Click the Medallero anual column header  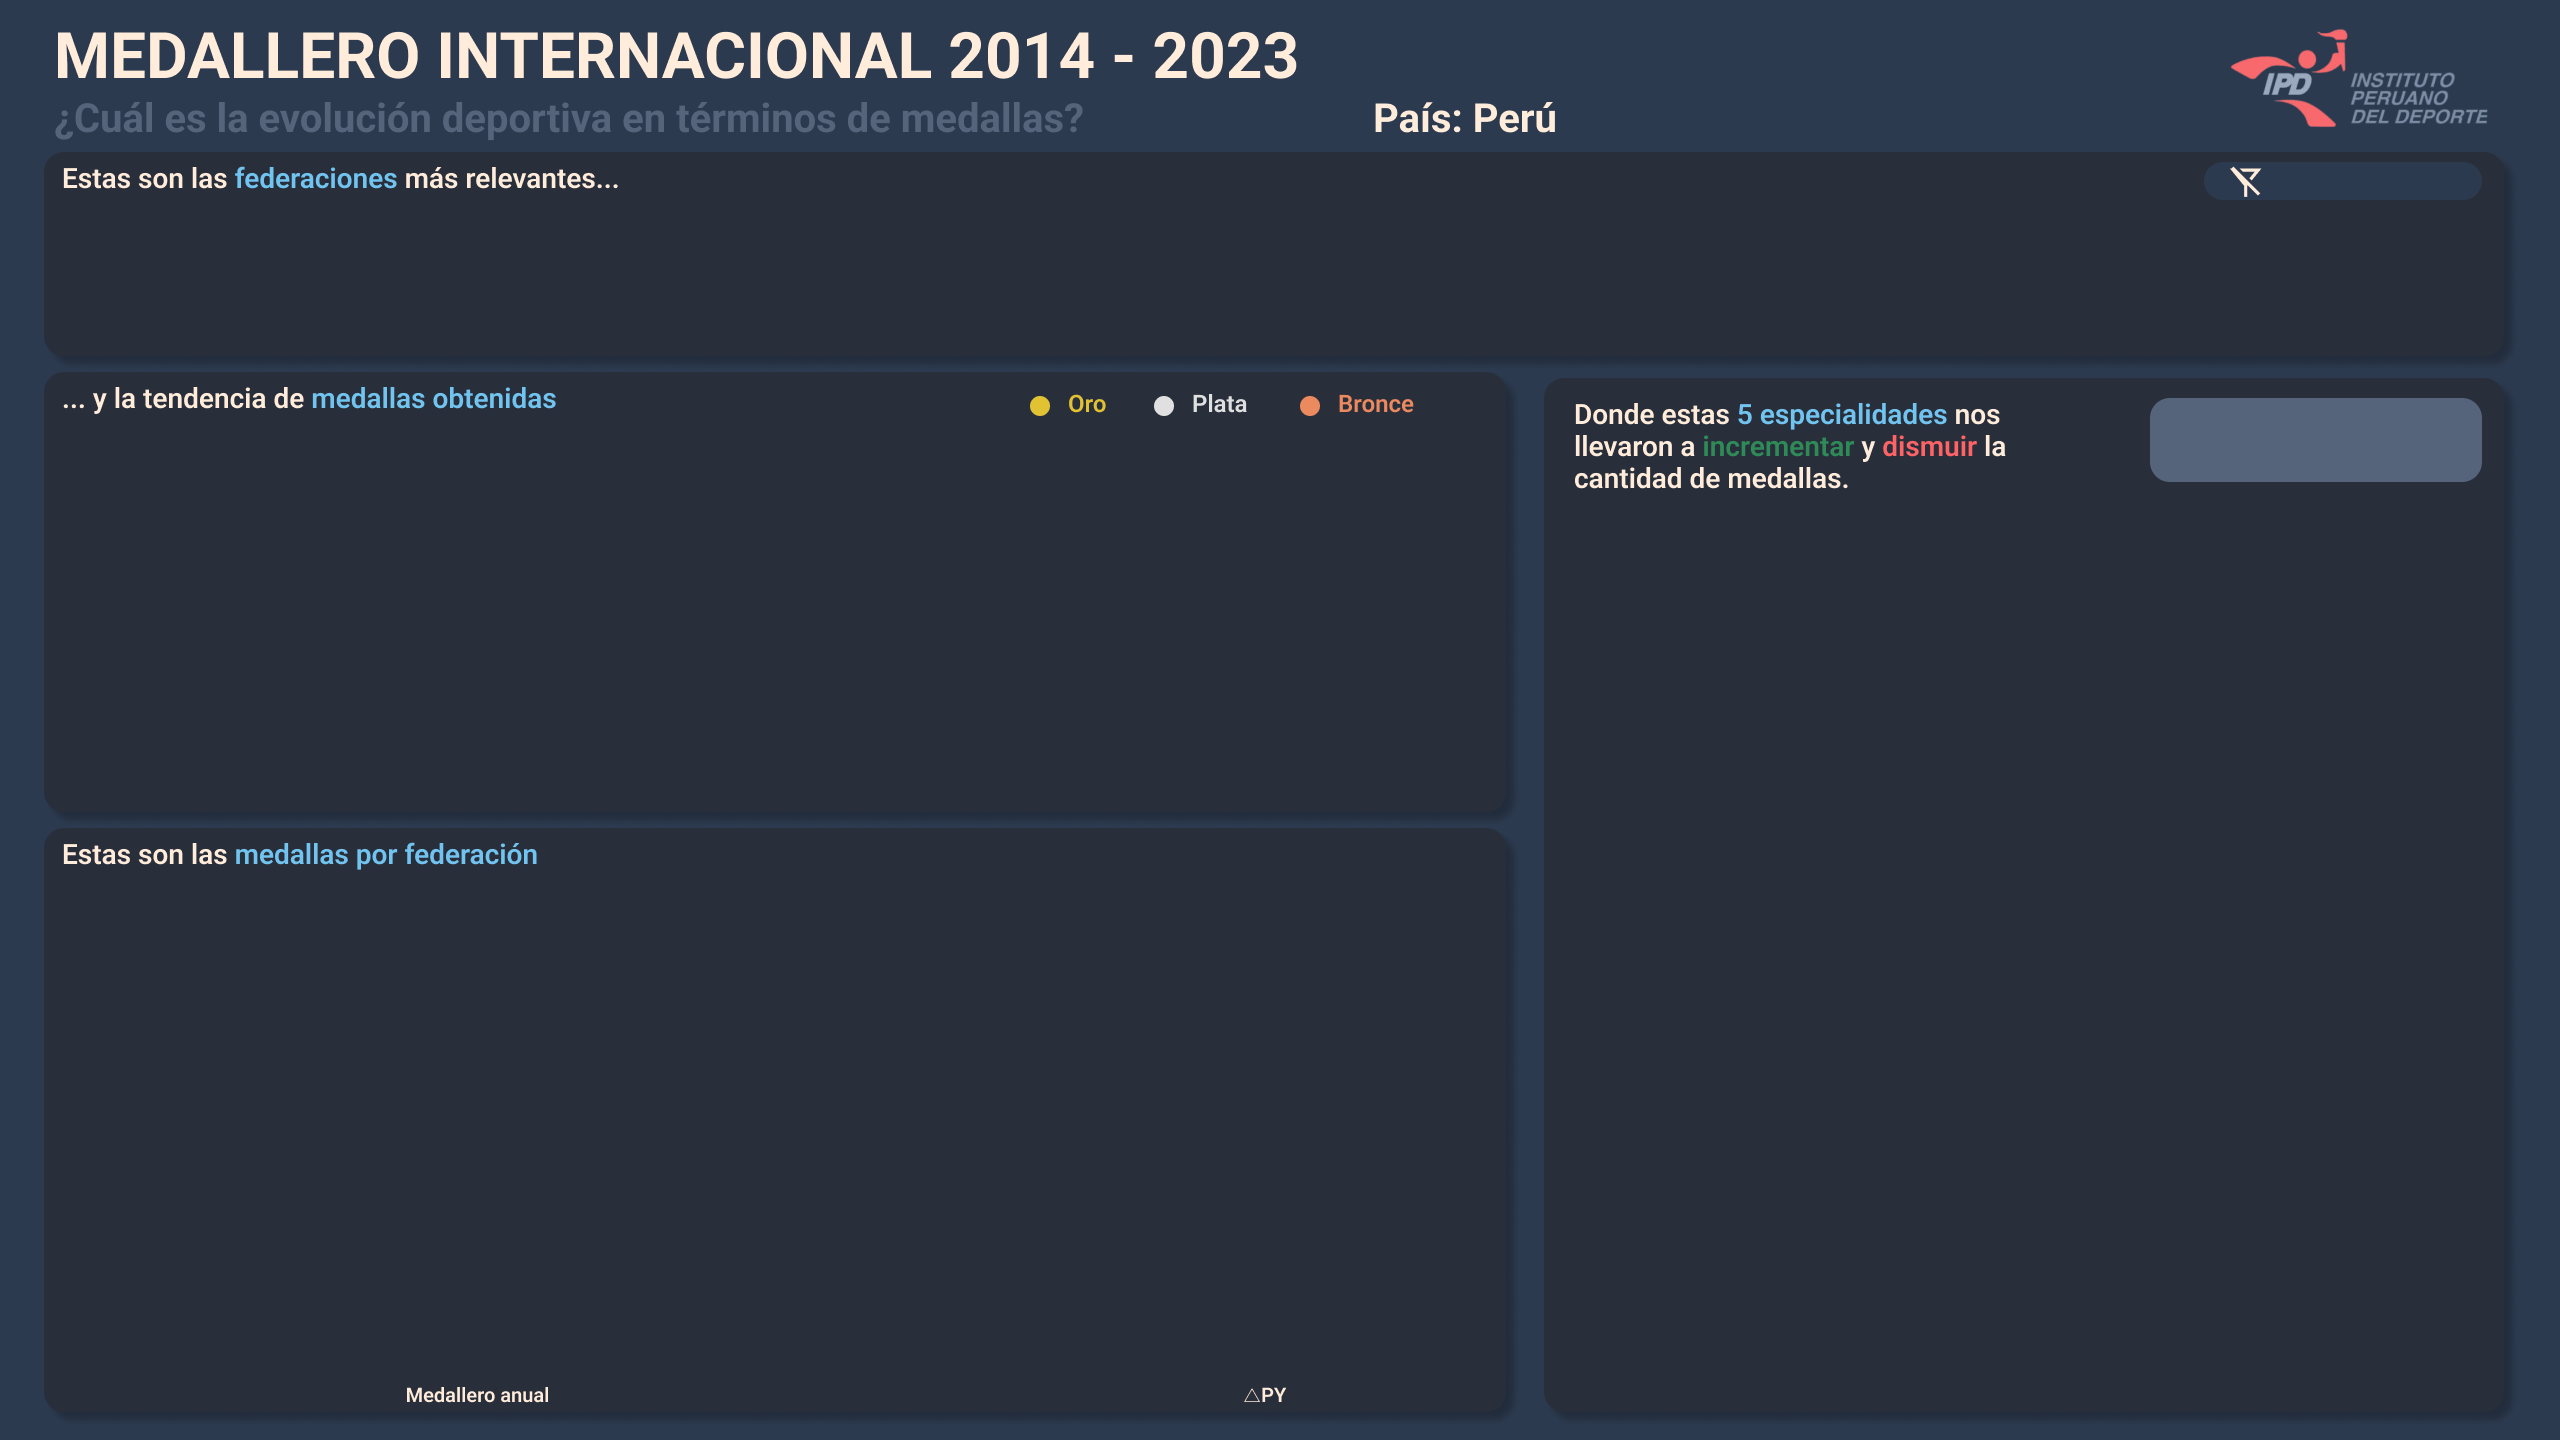(477, 1395)
